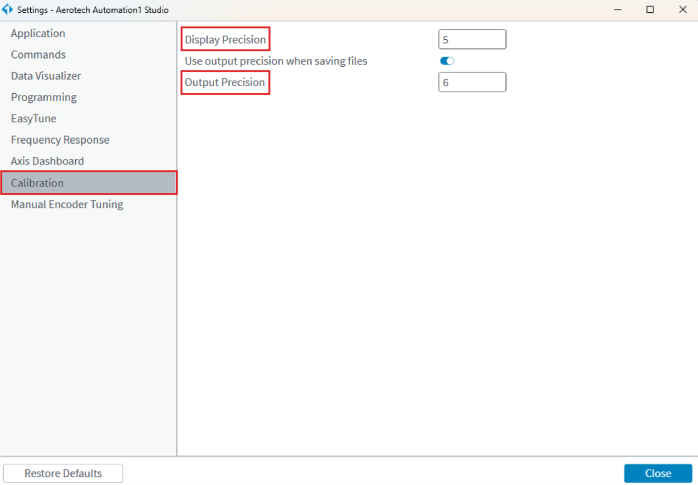The width and height of the screenshot is (698, 485).
Task: Select the Calibration category
Action: coord(89,183)
